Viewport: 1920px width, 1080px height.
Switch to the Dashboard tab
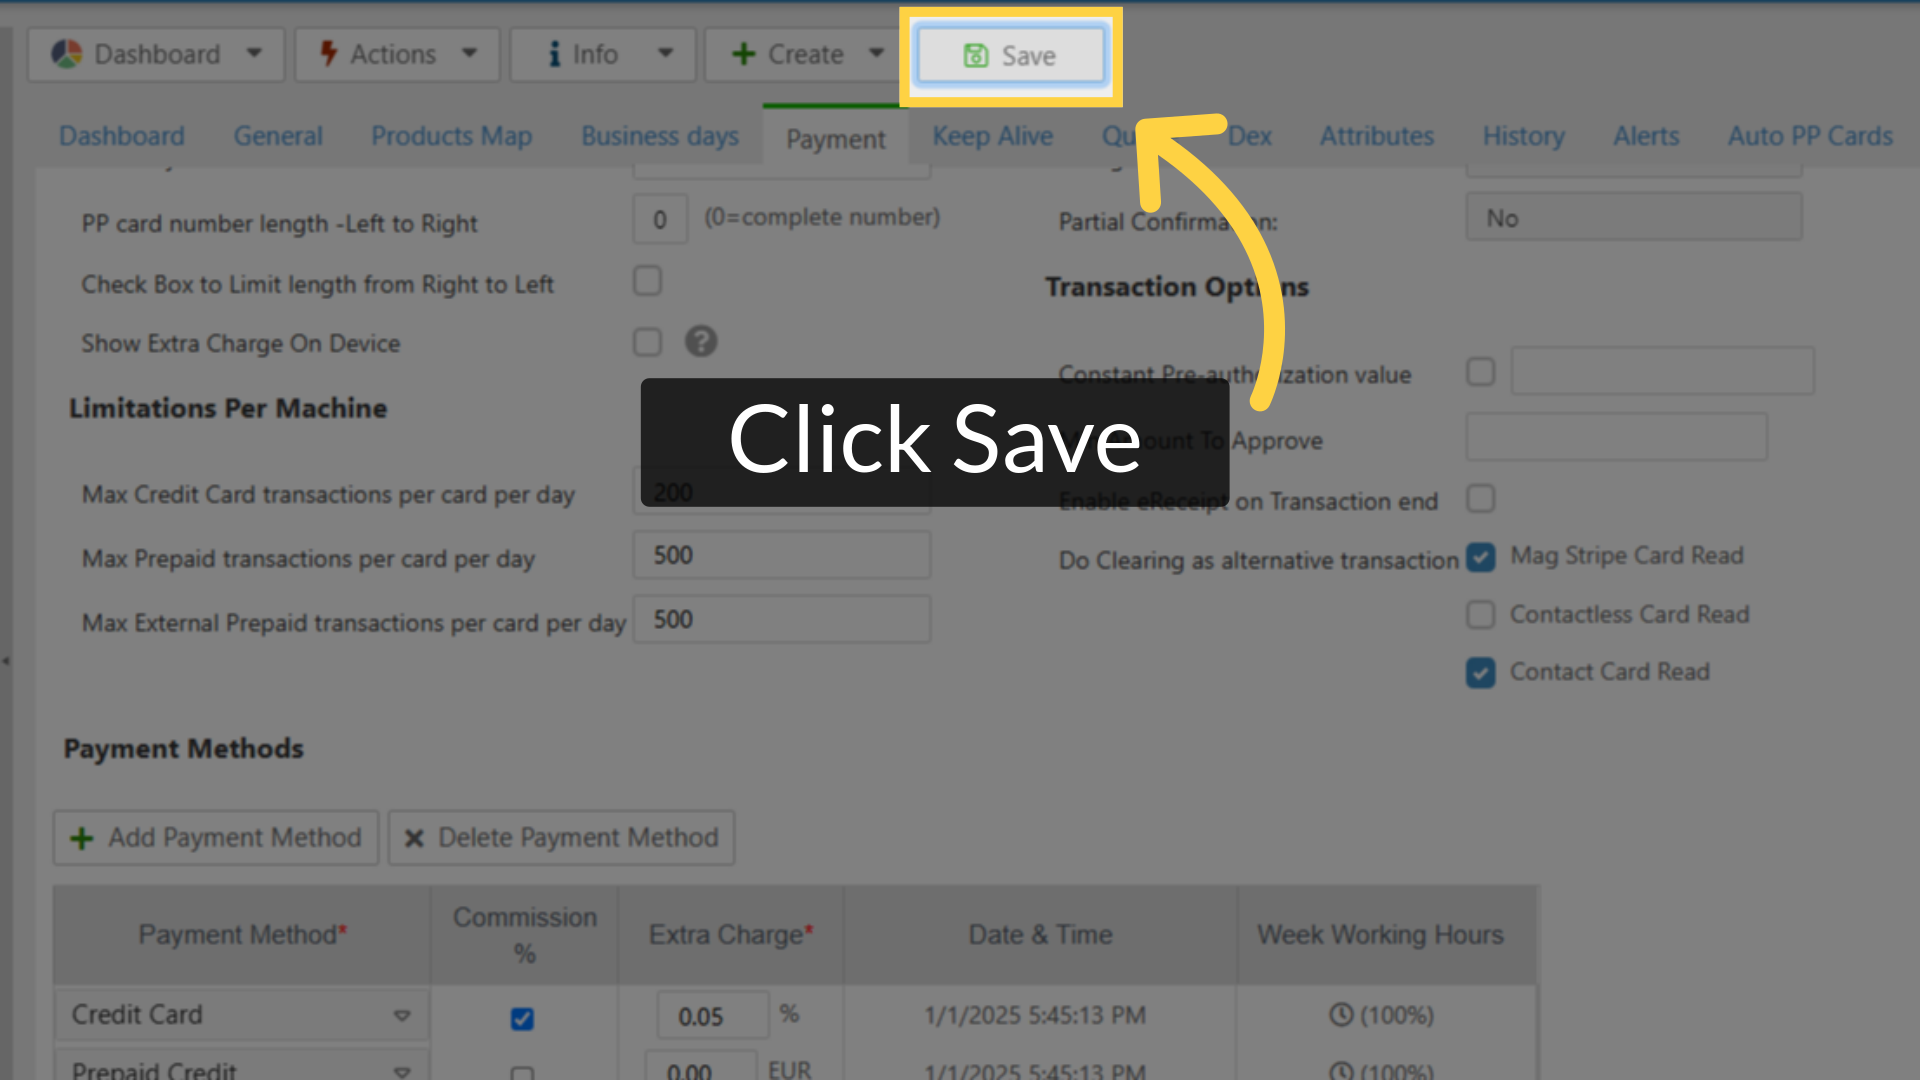tap(122, 136)
